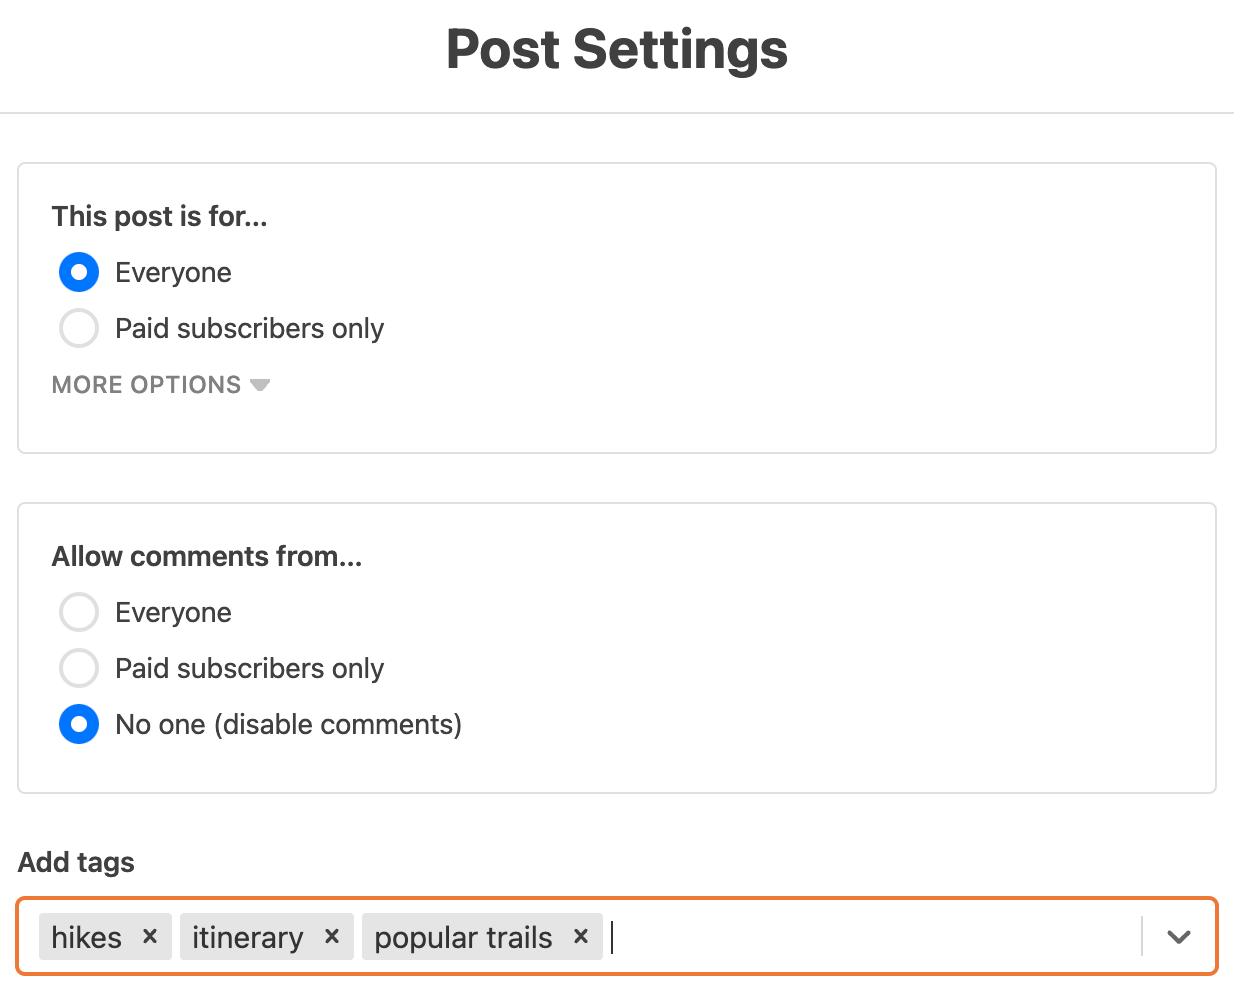The height and width of the screenshot is (994, 1234).
Task: Choose "No one (disable comments)" option
Action: 79,724
